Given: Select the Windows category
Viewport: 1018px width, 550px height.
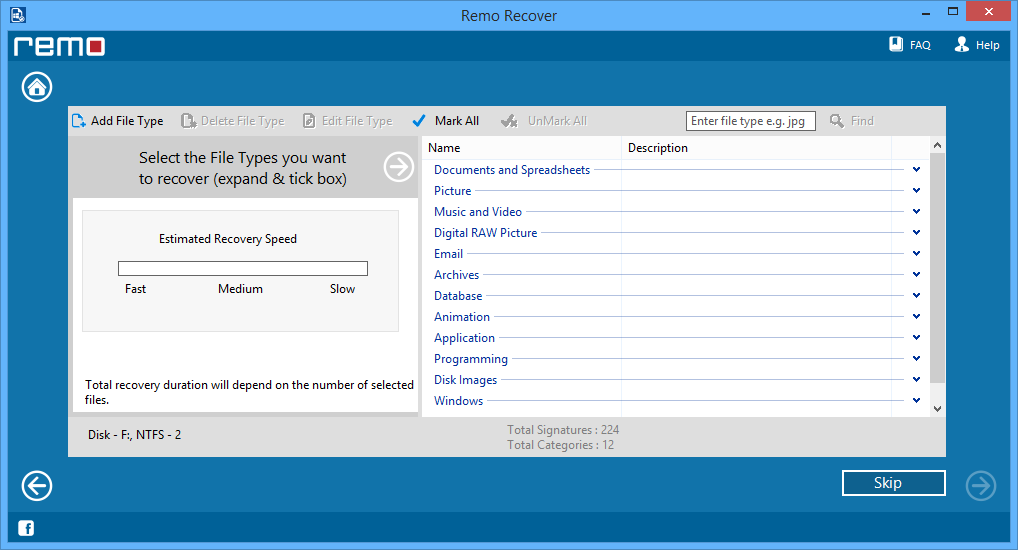Looking at the screenshot, I should (x=458, y=401).
